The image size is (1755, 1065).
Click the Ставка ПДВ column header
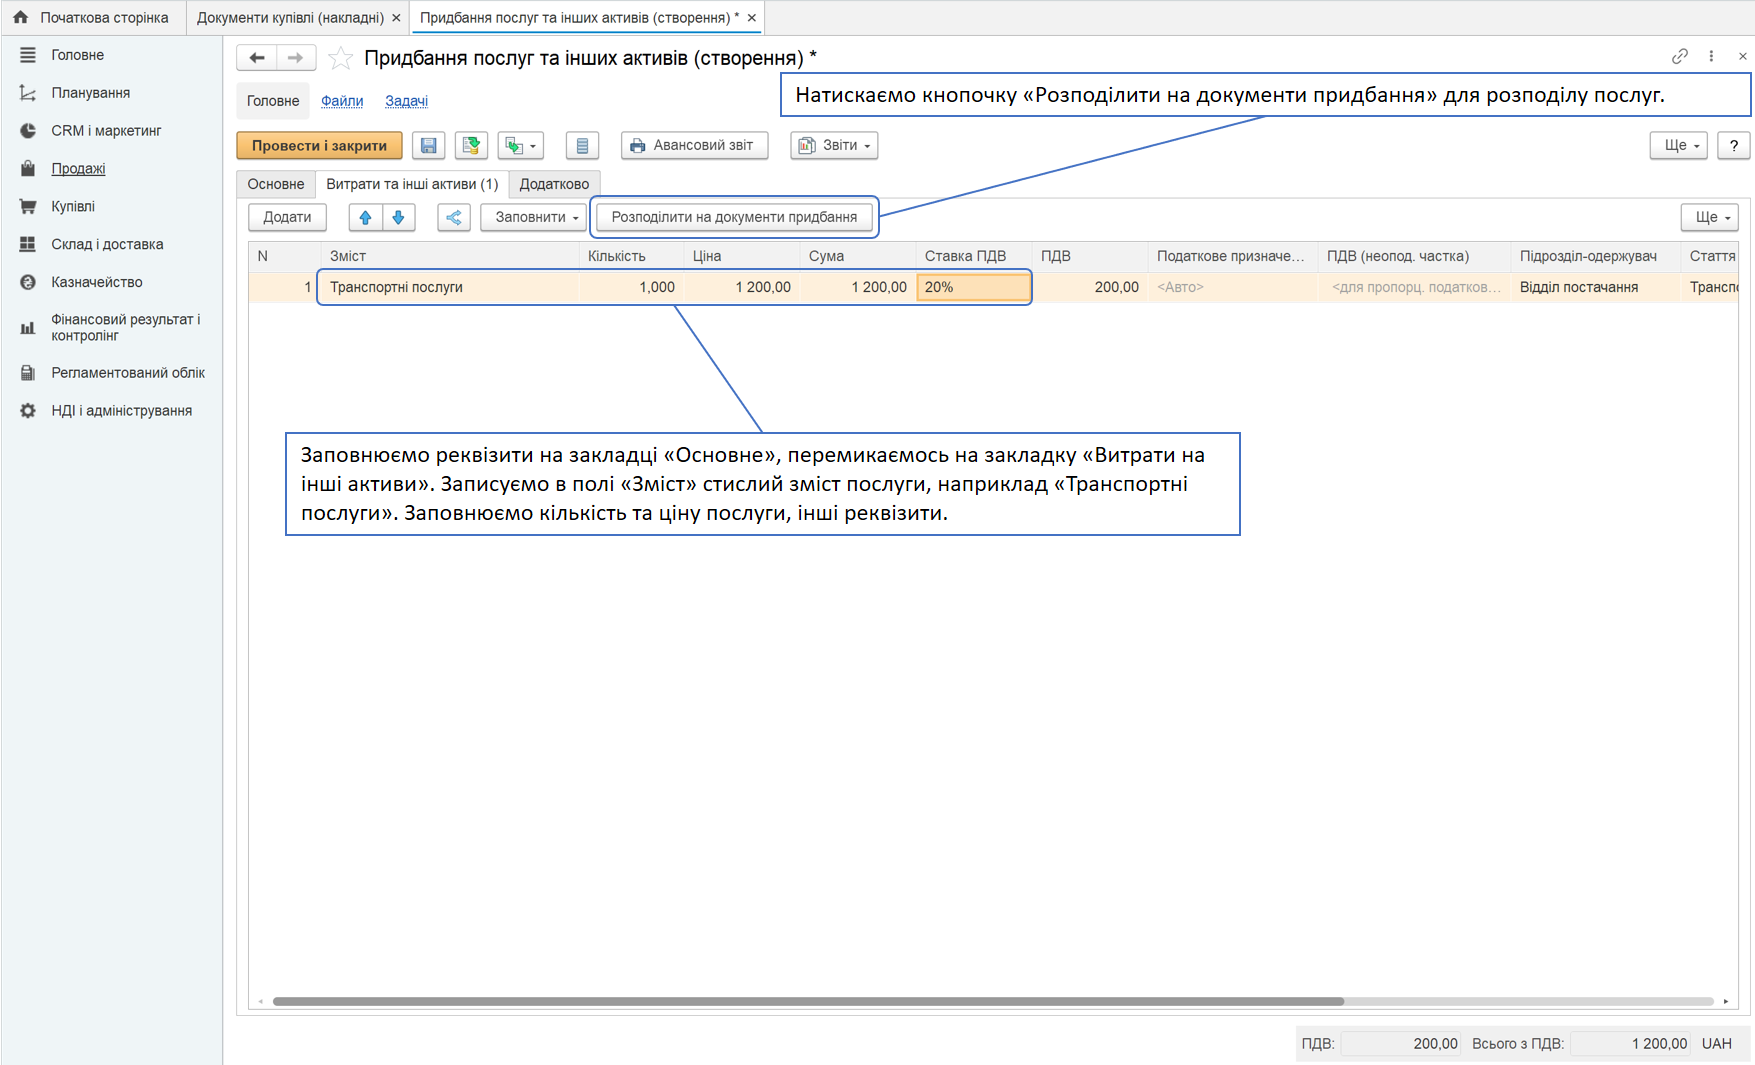[973, 256]
